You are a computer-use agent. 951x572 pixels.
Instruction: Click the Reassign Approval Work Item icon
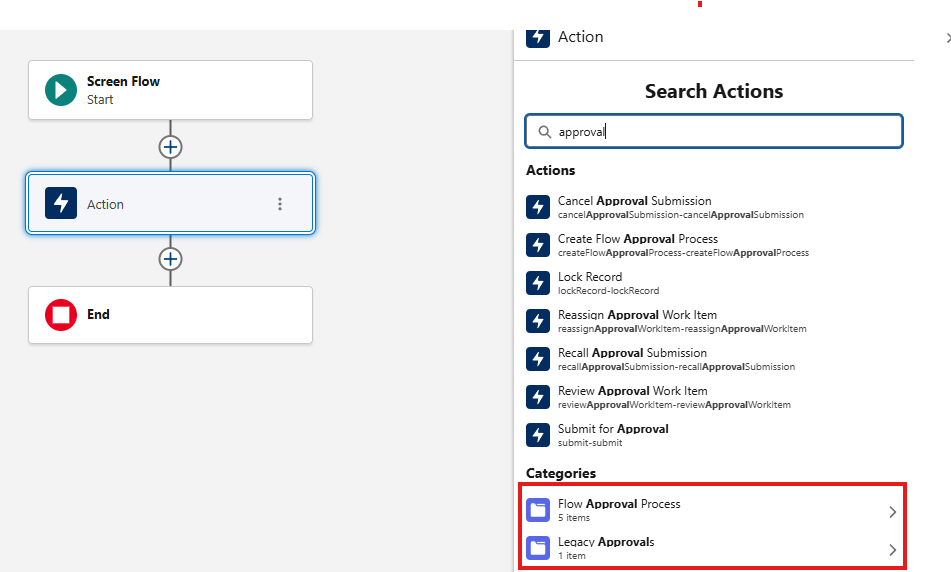click(x=538, y=321)
